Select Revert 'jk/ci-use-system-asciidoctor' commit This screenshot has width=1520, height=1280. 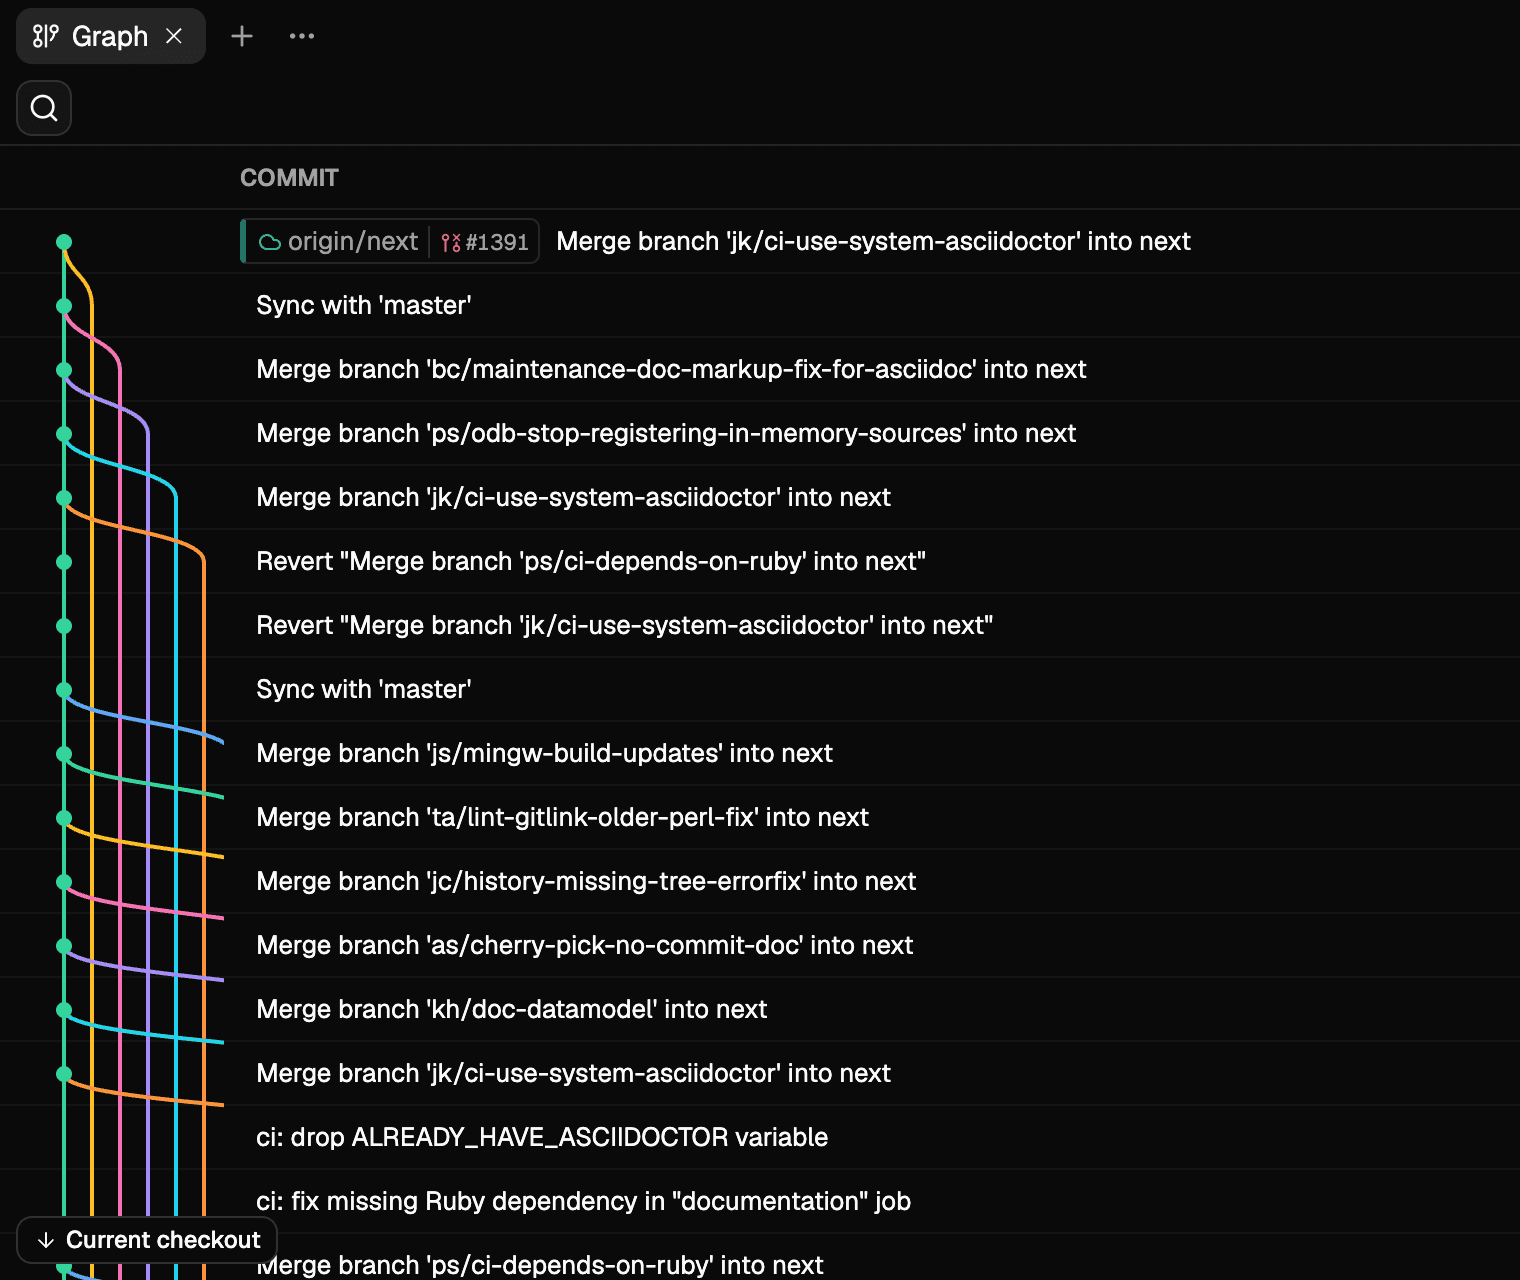[x=760, y=625]
